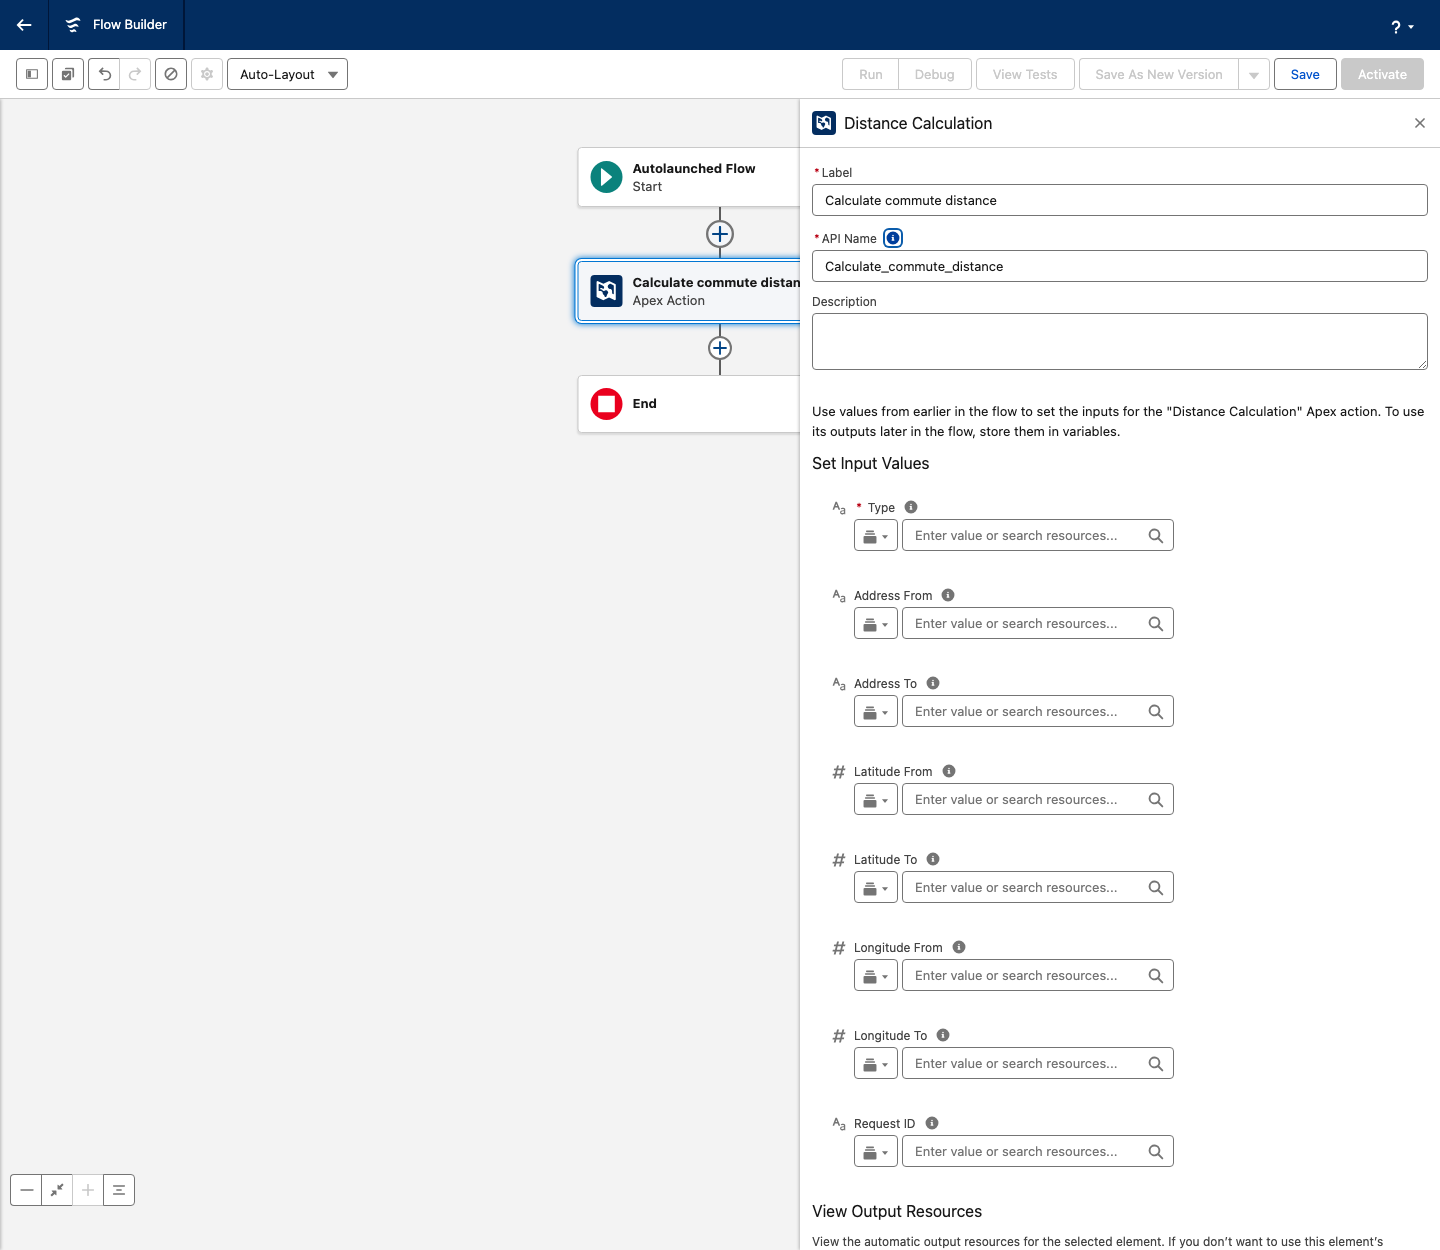Click the Address From value field
This screenshot has width=1440, height=1250.
(x=1038, y=624)
